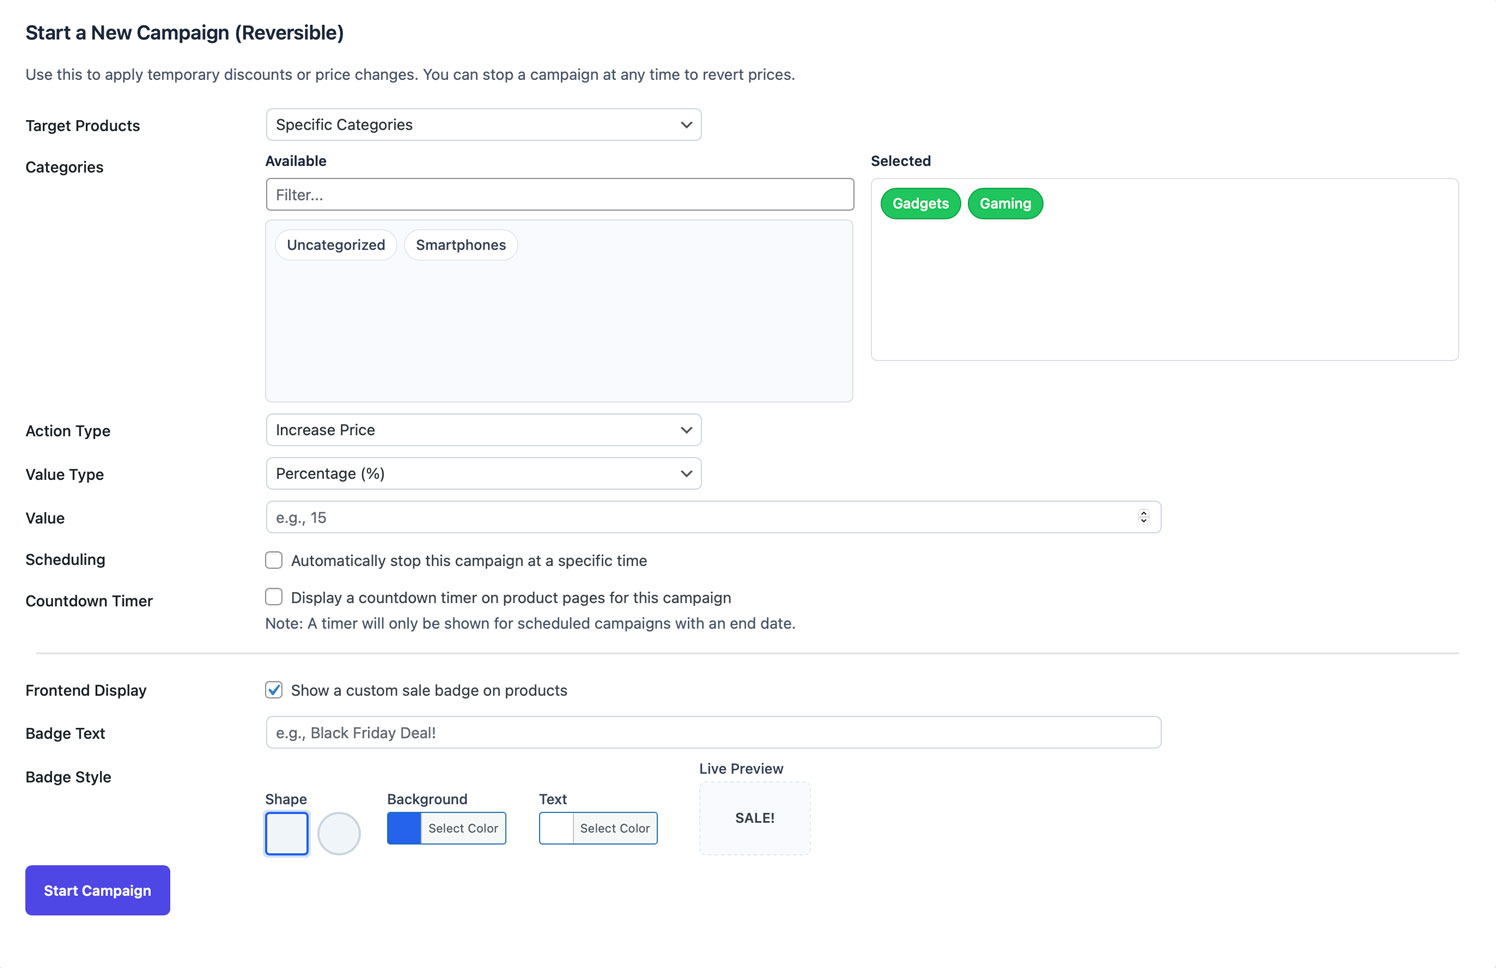The height and width of the screenshot is (968, 1496).
Task: Click the Value field stepper arrows
Action: [x=1143, y=517]
